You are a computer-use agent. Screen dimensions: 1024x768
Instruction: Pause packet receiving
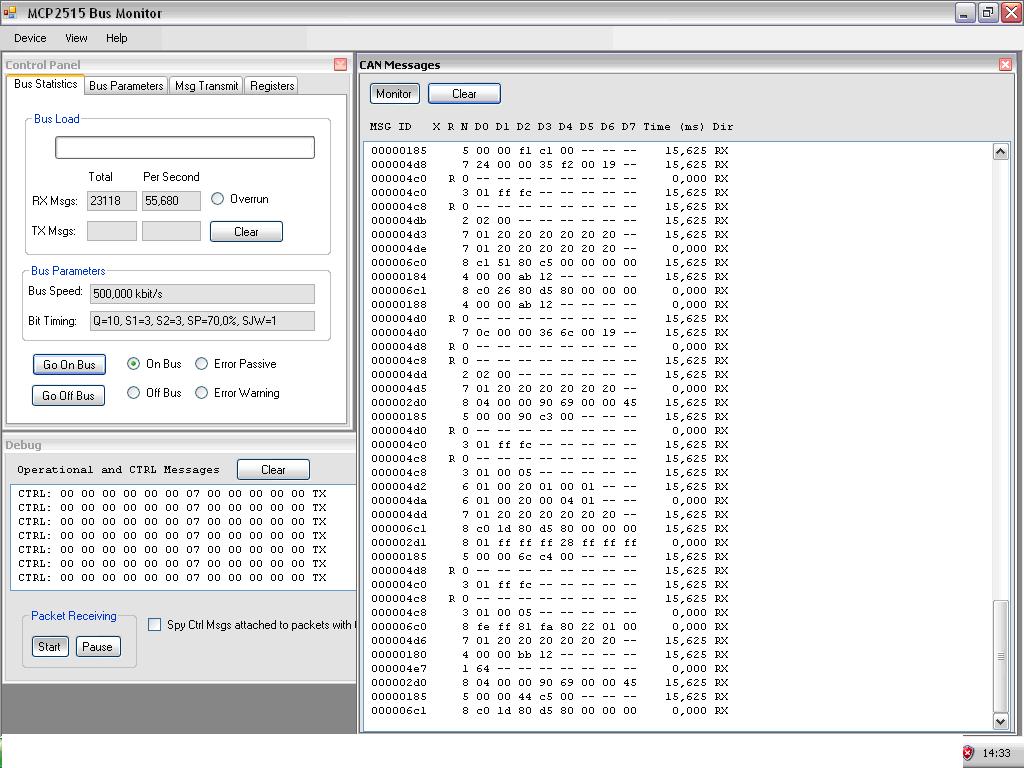coord(98,647)
